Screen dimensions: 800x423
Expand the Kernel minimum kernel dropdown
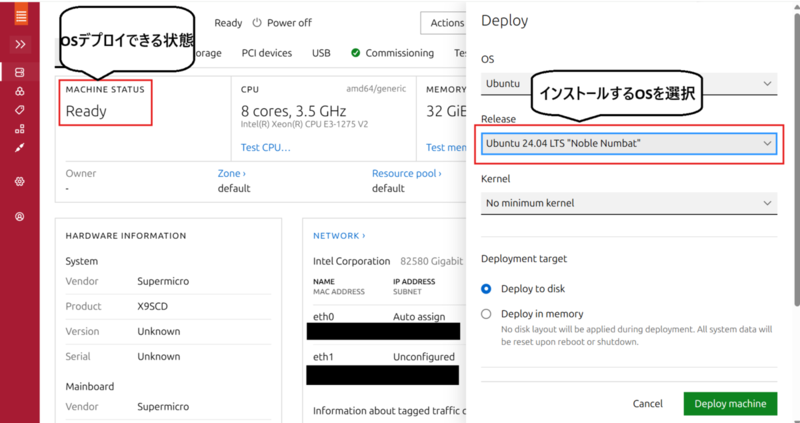[x=628, y=203]
